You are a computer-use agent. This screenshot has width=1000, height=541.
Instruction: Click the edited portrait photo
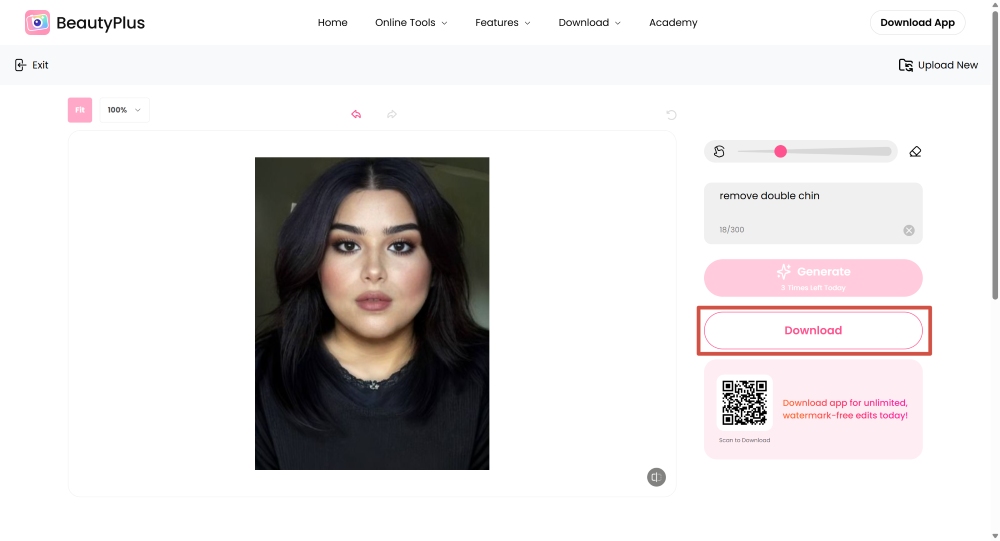372,313
